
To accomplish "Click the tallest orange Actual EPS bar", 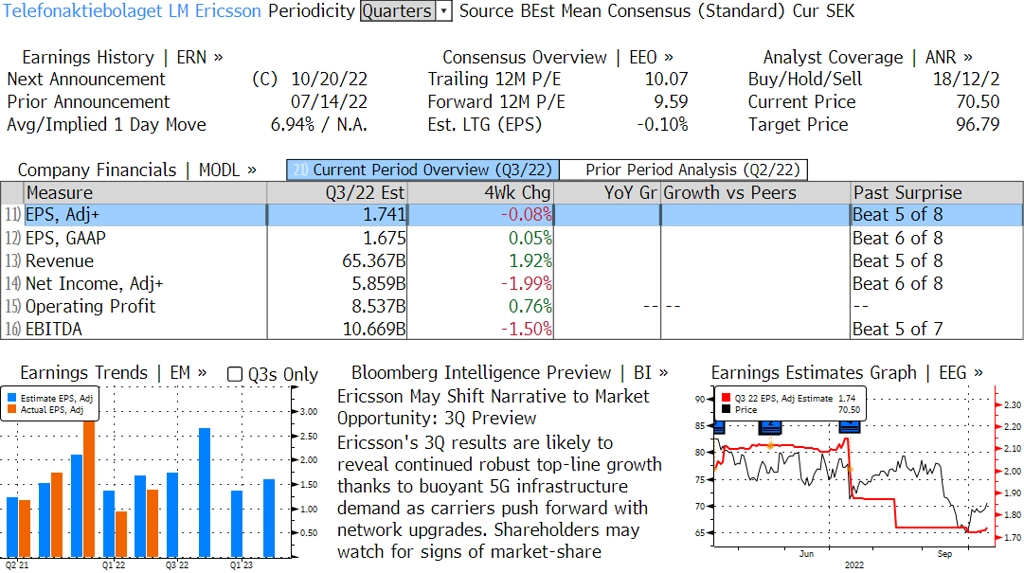I will click(89, 489).
